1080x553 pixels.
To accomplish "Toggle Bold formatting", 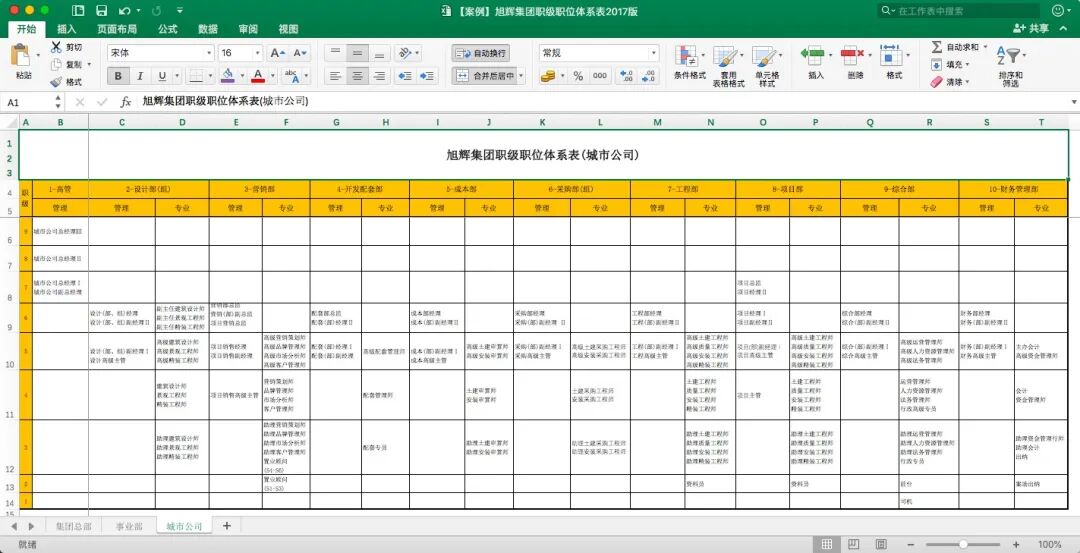I will coord(118,76).
